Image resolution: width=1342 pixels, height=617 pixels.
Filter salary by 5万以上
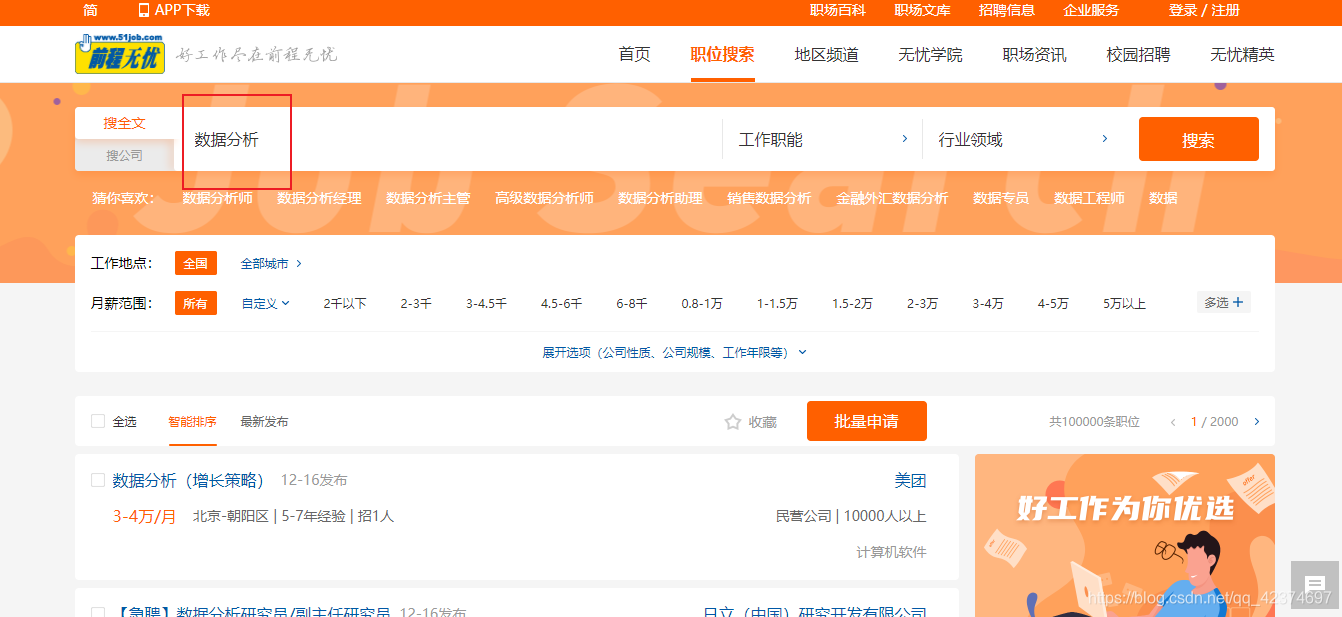tap(1124, 303)
